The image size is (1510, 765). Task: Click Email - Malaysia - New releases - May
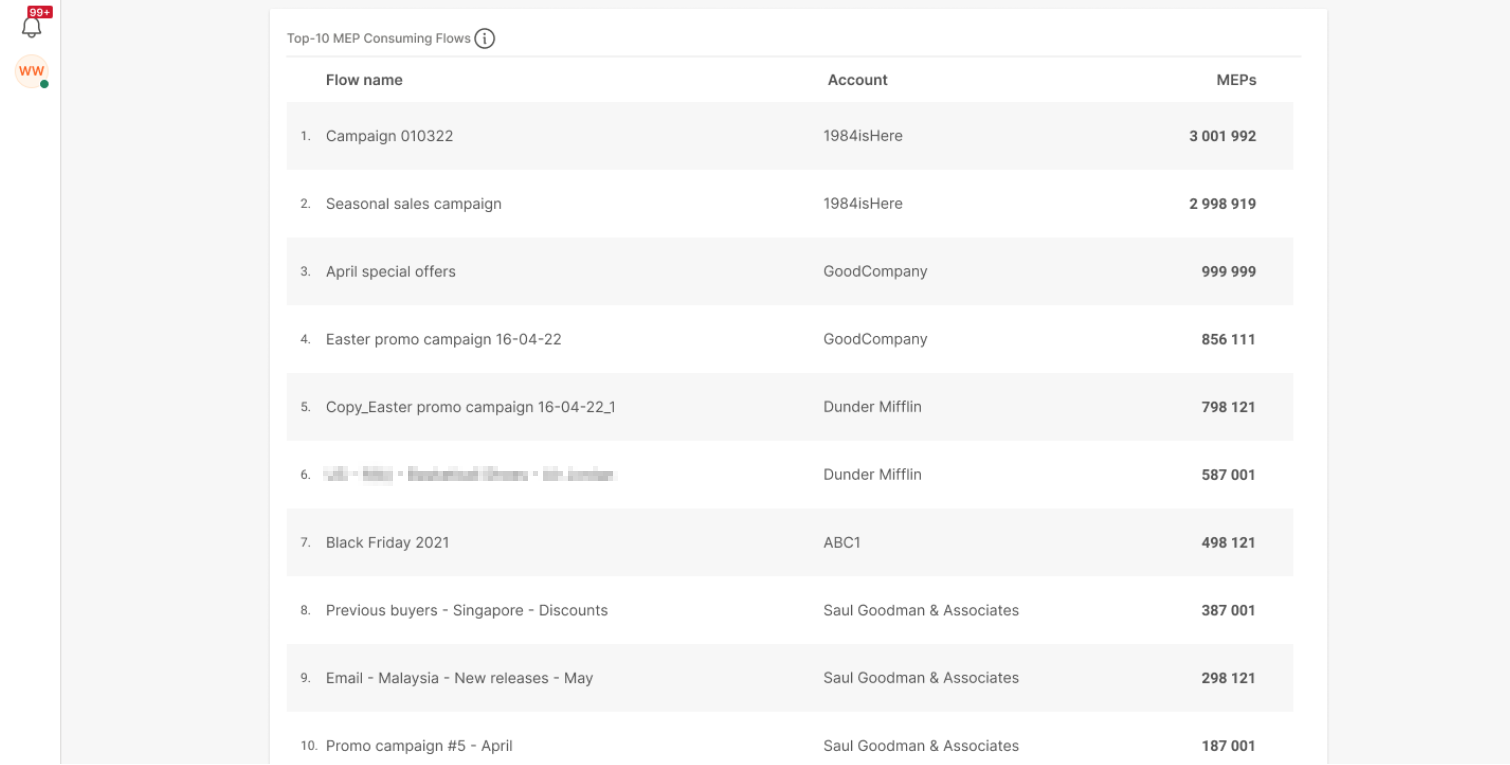(459, 678)
